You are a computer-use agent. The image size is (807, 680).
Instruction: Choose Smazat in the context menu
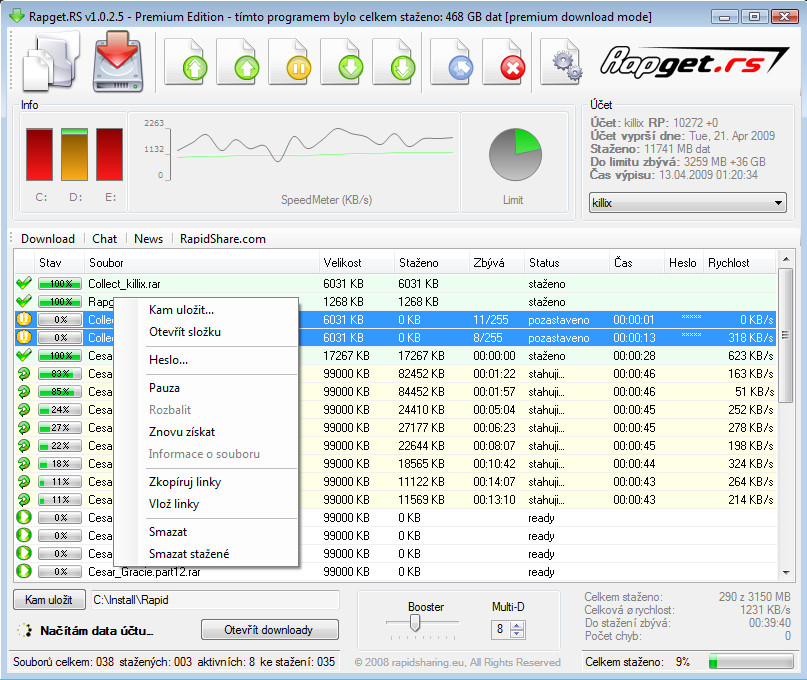coord(168,532)
